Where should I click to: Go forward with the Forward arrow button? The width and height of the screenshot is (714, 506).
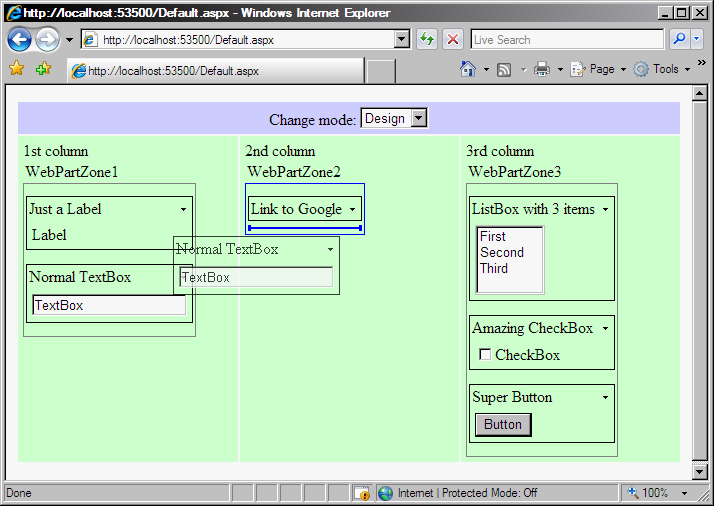[x=47, y=40]
